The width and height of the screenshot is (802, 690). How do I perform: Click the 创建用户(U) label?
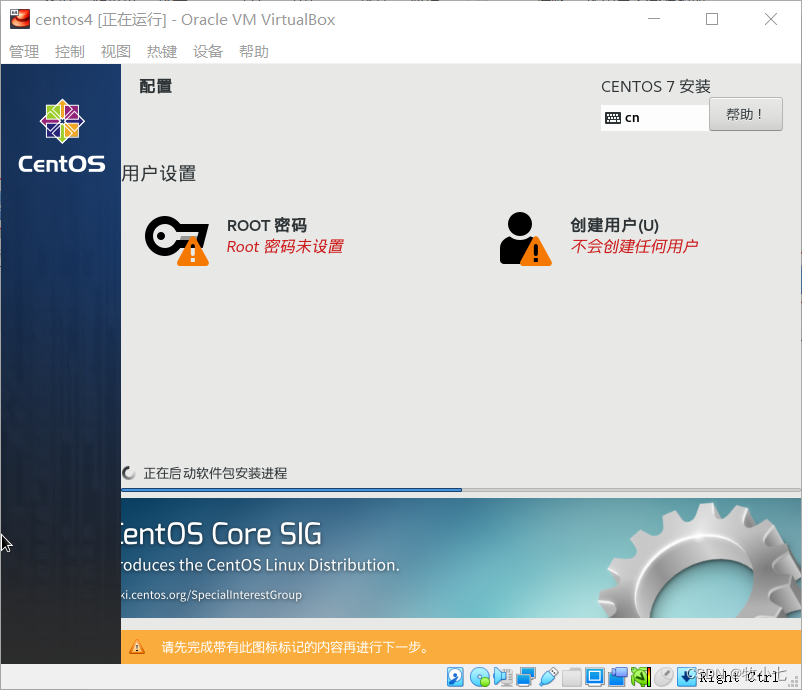click(614, 225)
